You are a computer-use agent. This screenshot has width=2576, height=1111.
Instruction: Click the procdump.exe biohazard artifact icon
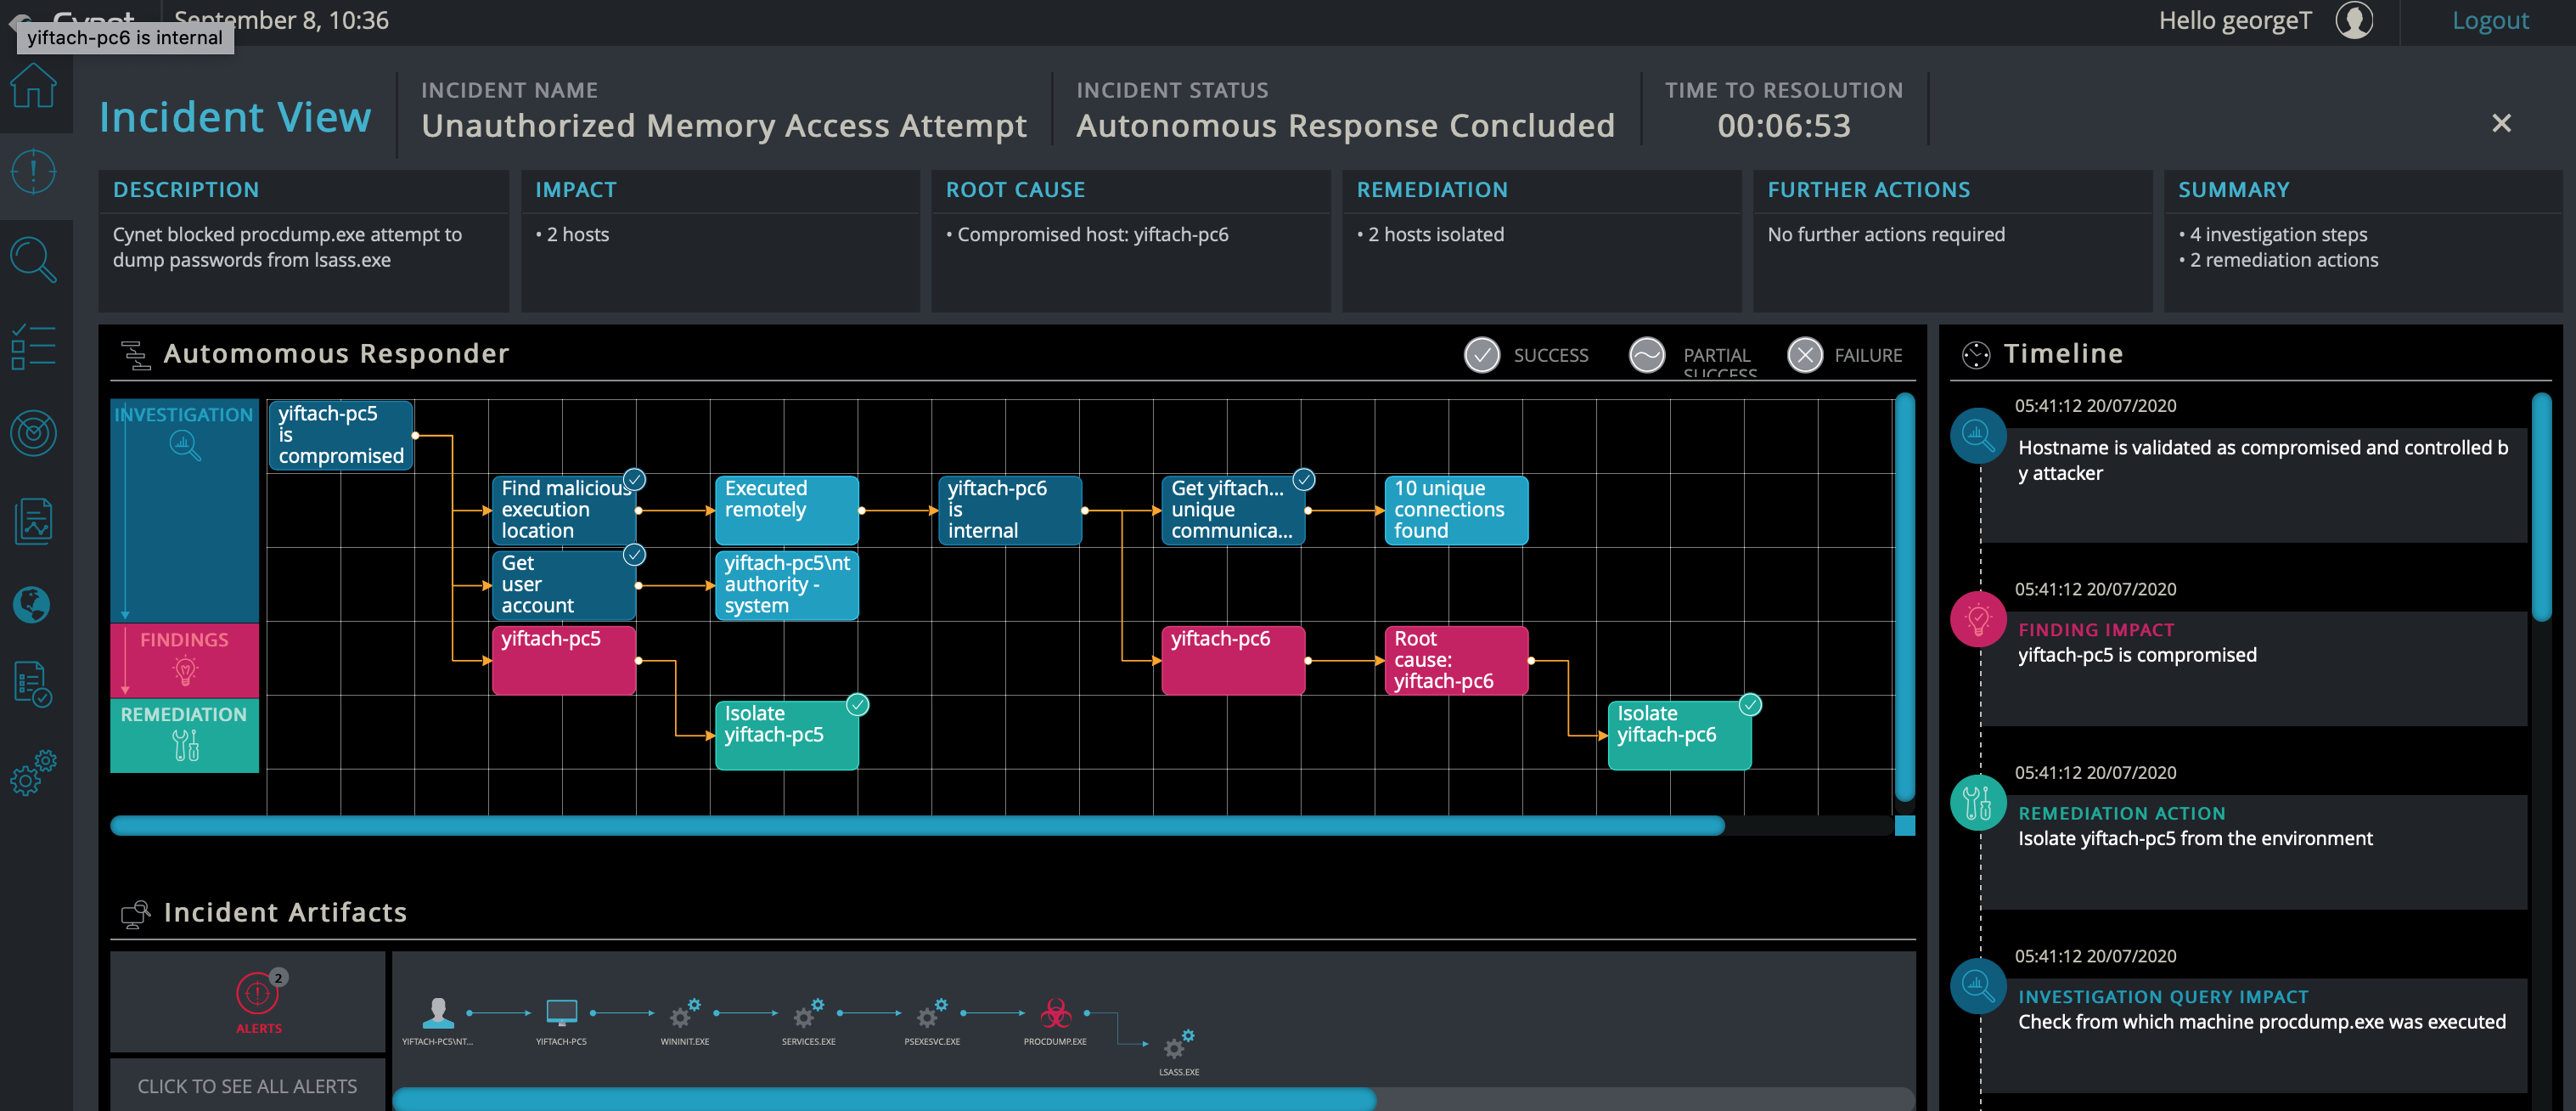(x=1055, y=1014)
